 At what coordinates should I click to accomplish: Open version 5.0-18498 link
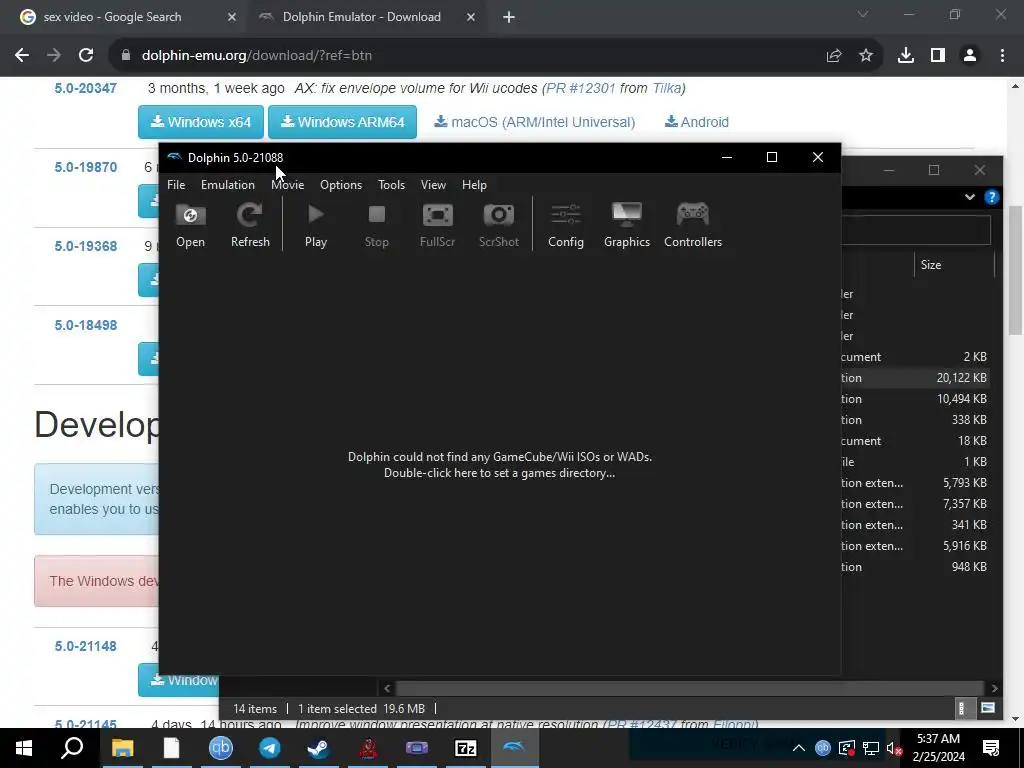[x=86, y=325]
